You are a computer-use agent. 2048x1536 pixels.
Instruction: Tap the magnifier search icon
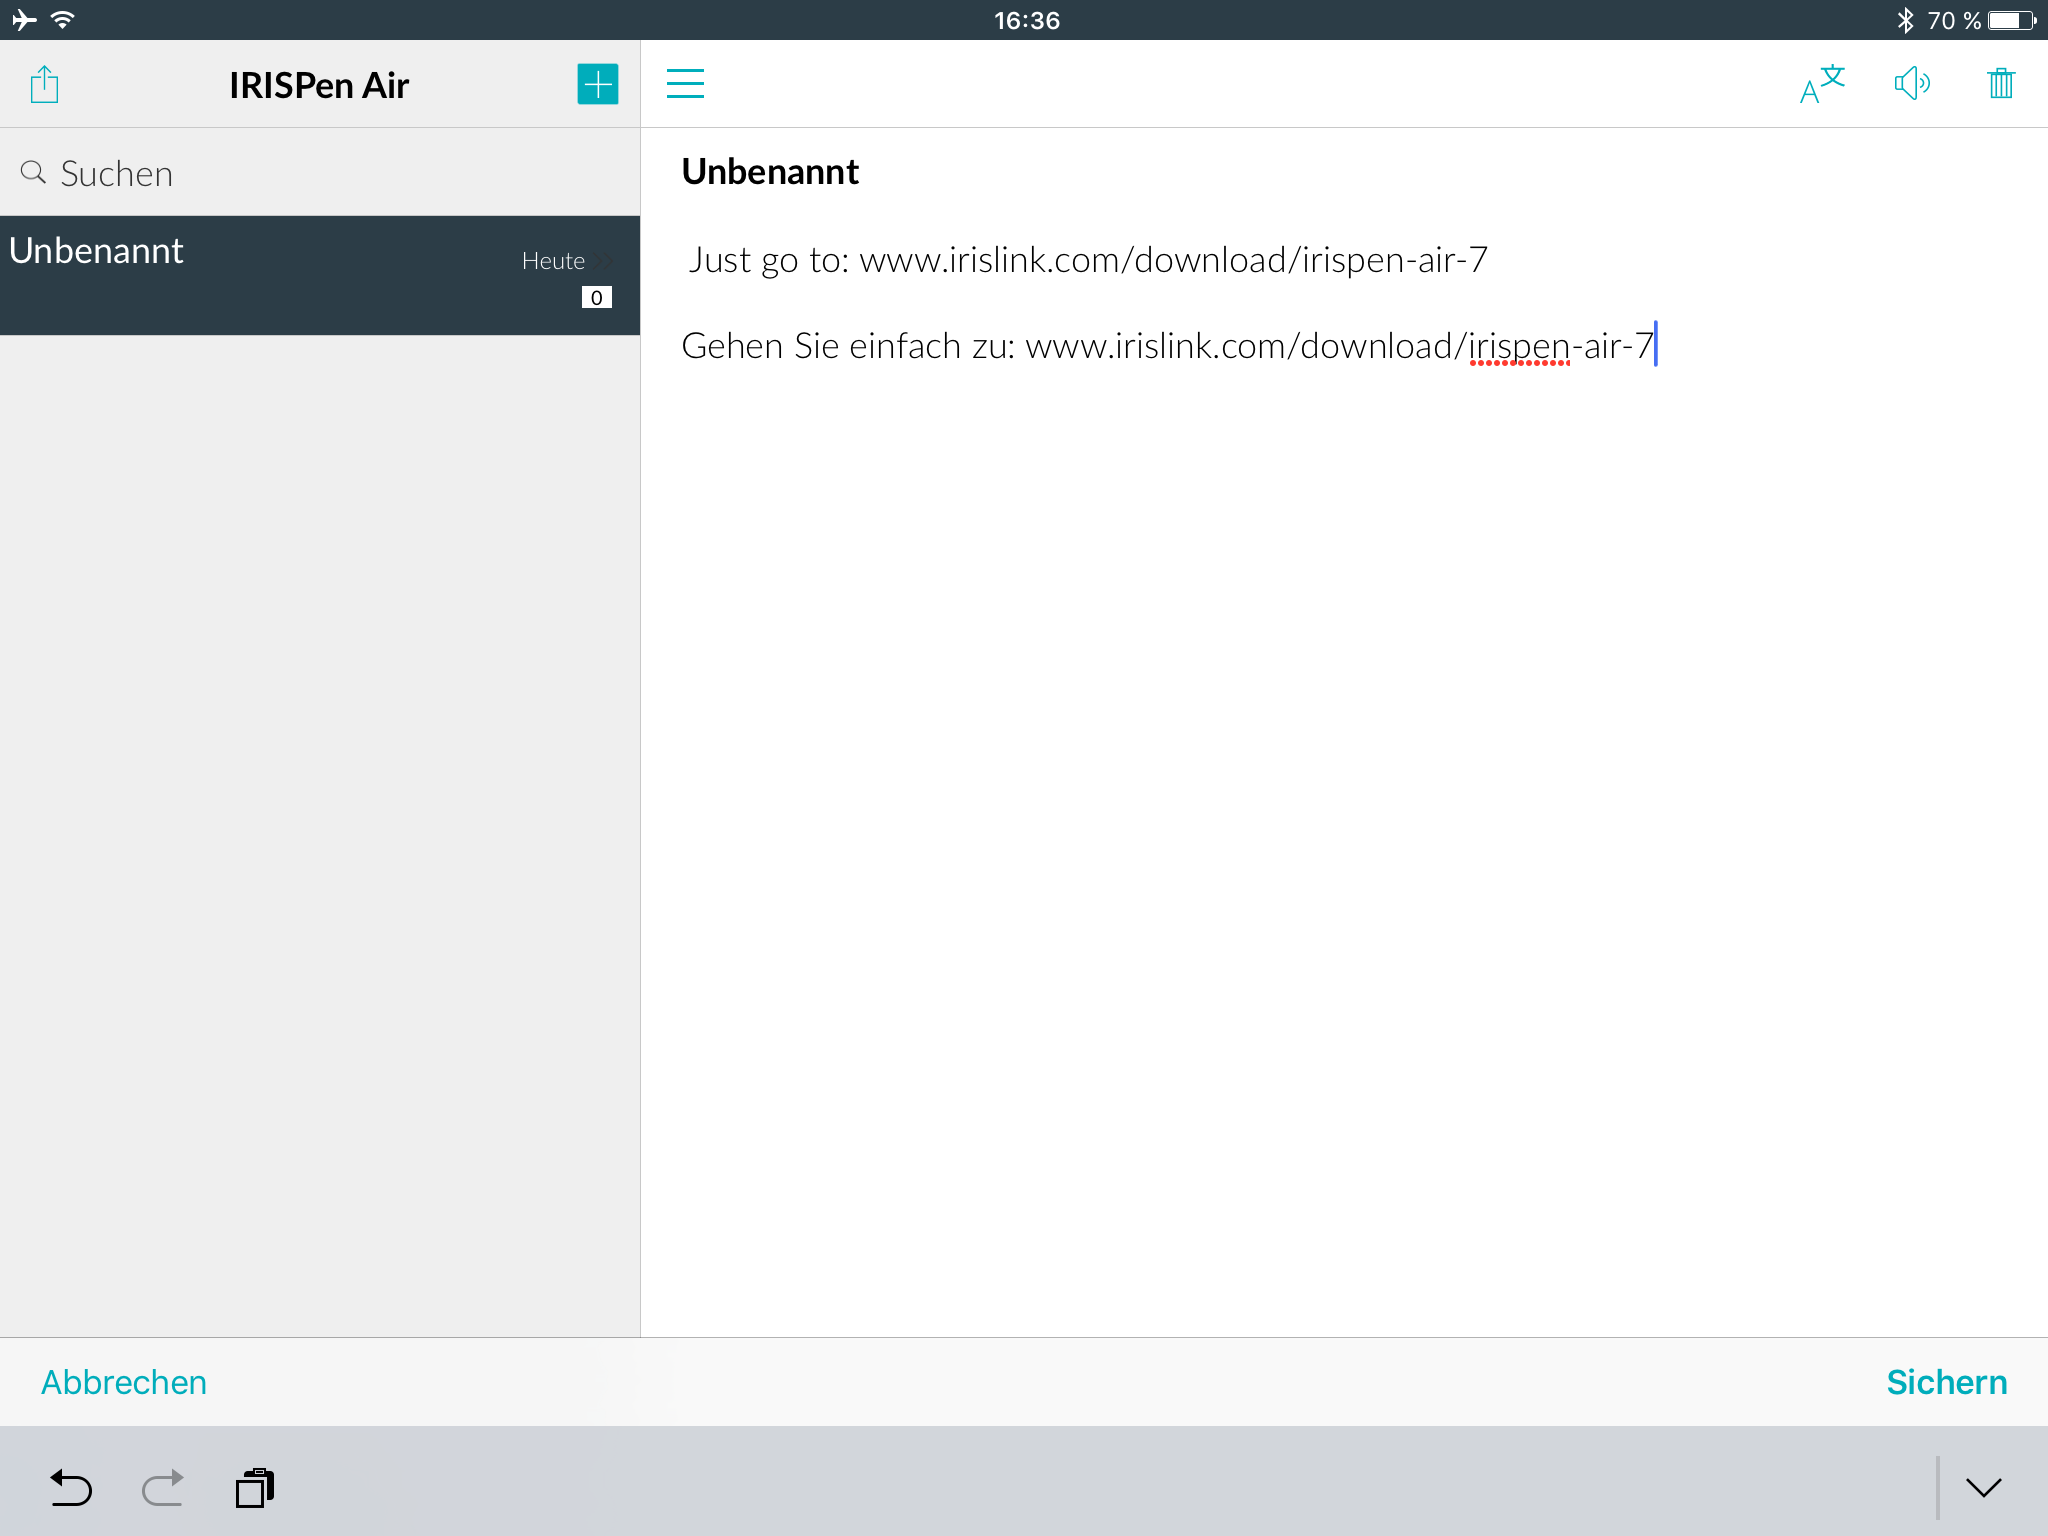tap(33, 172)
